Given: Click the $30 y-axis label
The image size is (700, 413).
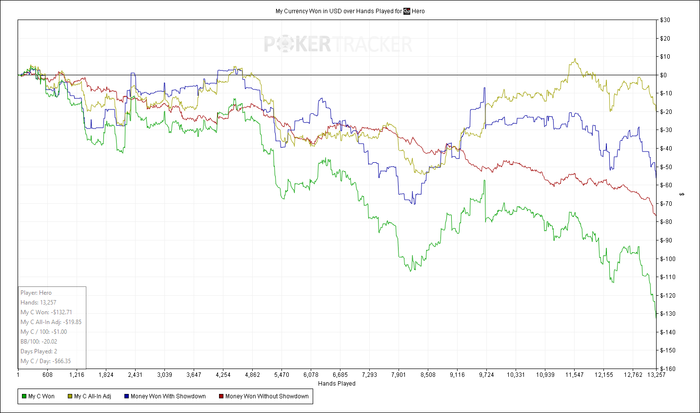Looking at the screenshot, I should [x=665, y=20].
